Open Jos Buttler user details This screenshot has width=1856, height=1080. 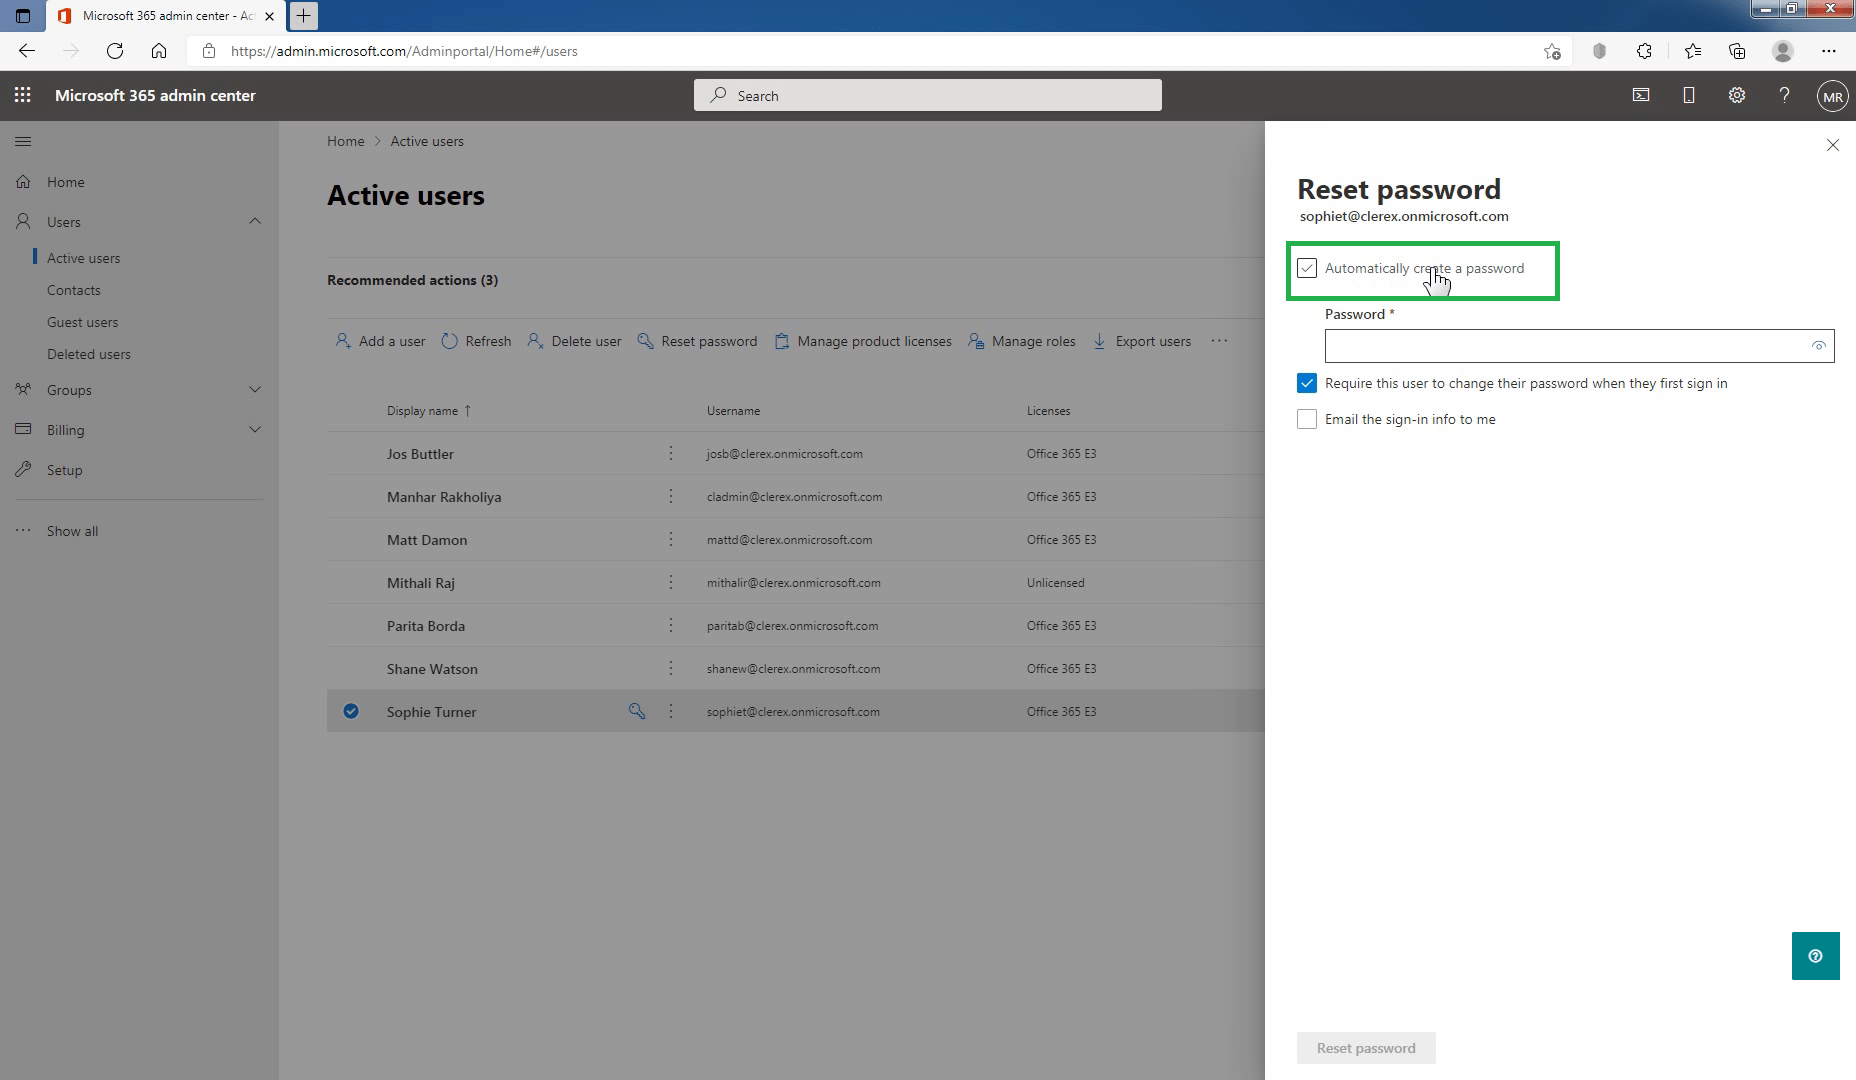[420, 454]
